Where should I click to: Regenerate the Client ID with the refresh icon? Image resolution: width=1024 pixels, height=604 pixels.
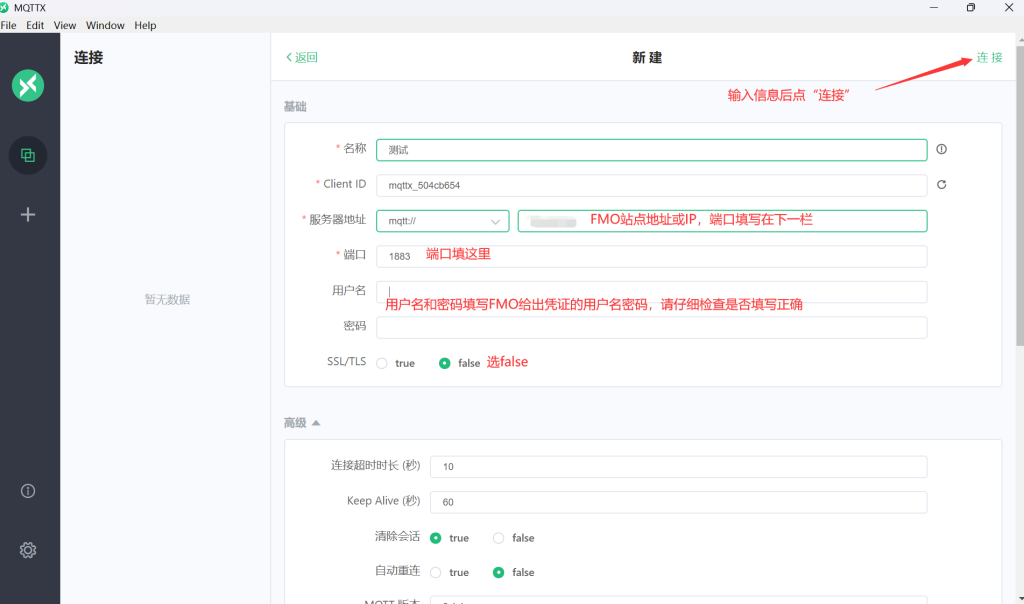pos(941,185)
